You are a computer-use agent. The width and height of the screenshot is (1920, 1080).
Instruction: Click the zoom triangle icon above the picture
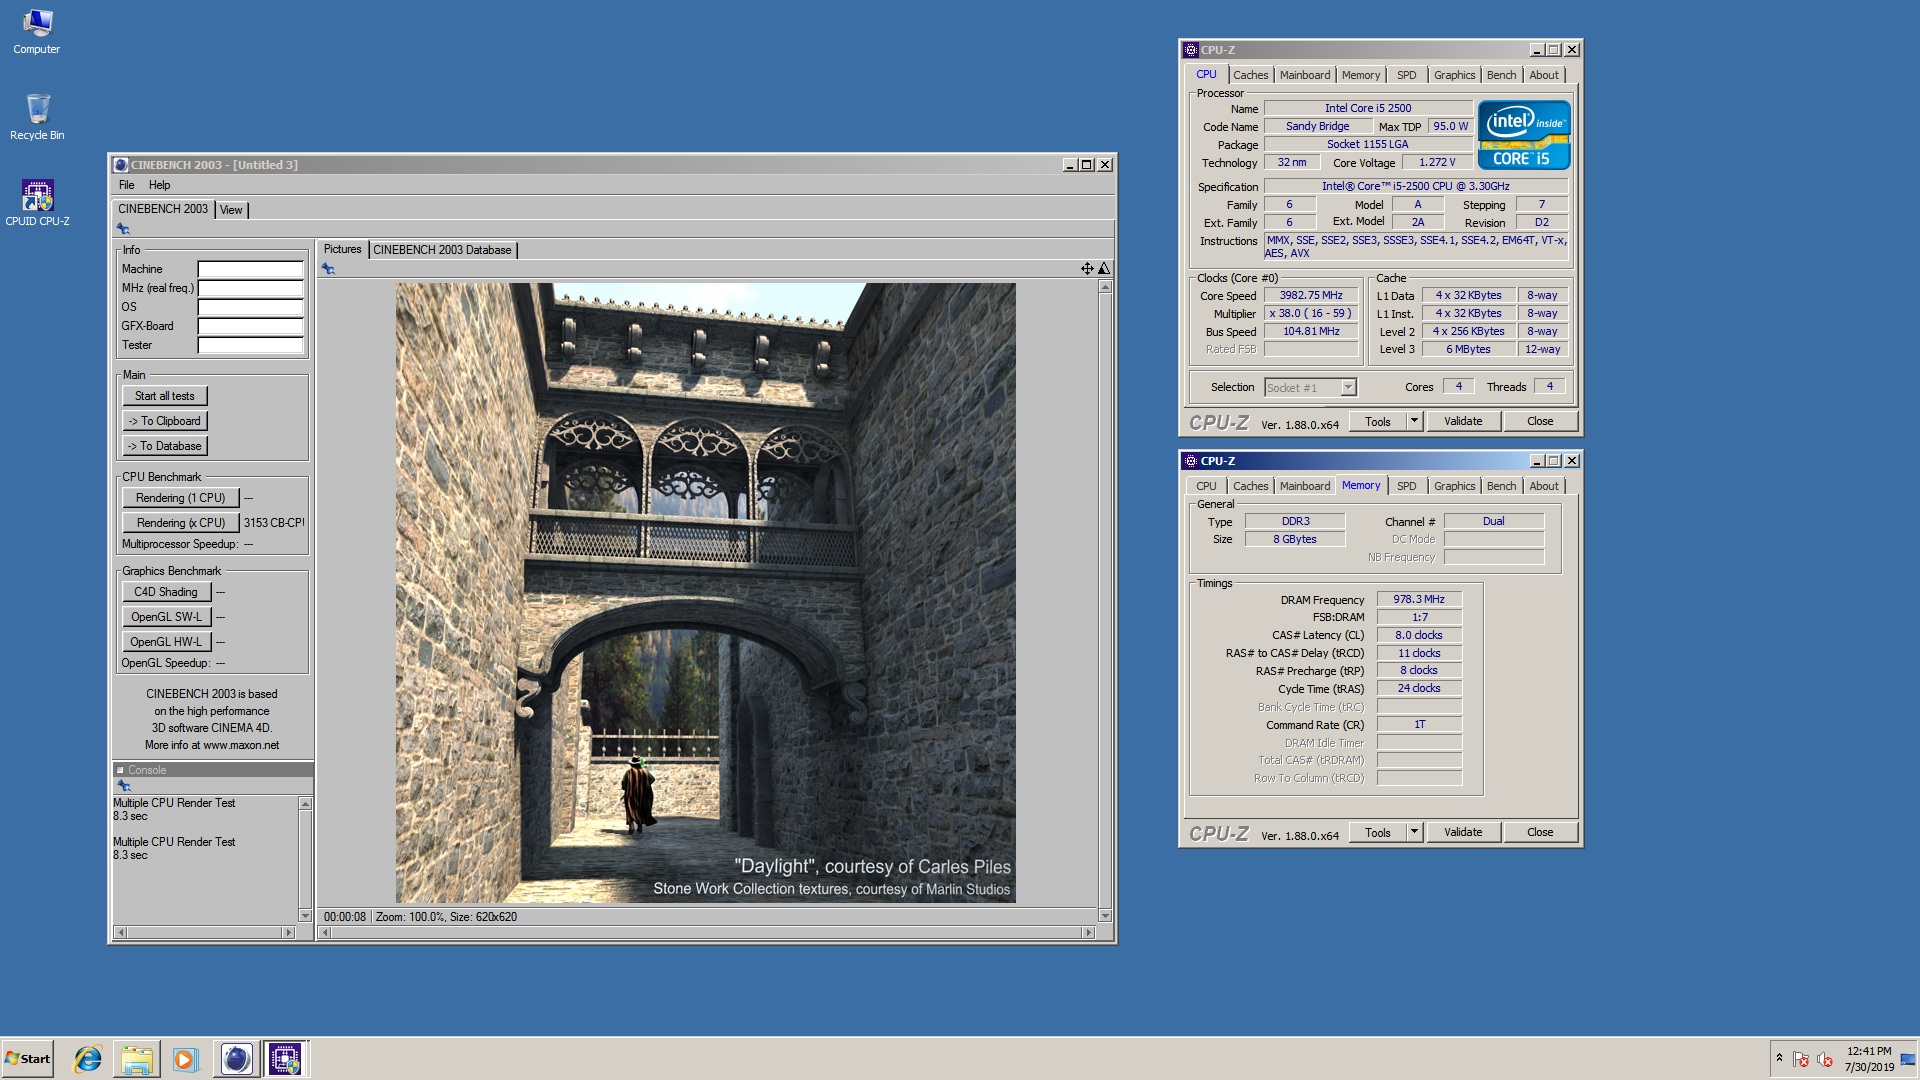[1104, 268]
